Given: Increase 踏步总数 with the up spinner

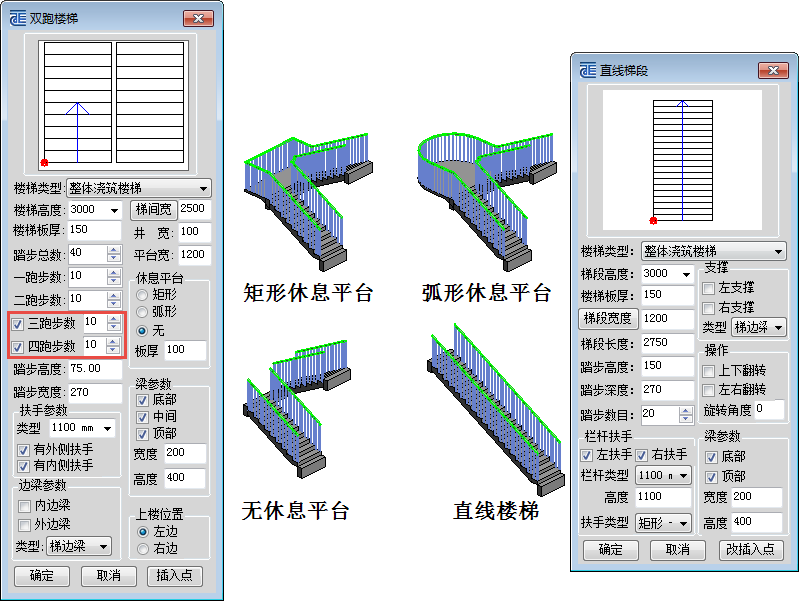Looking at the screenshot, I should click(113, 248).
